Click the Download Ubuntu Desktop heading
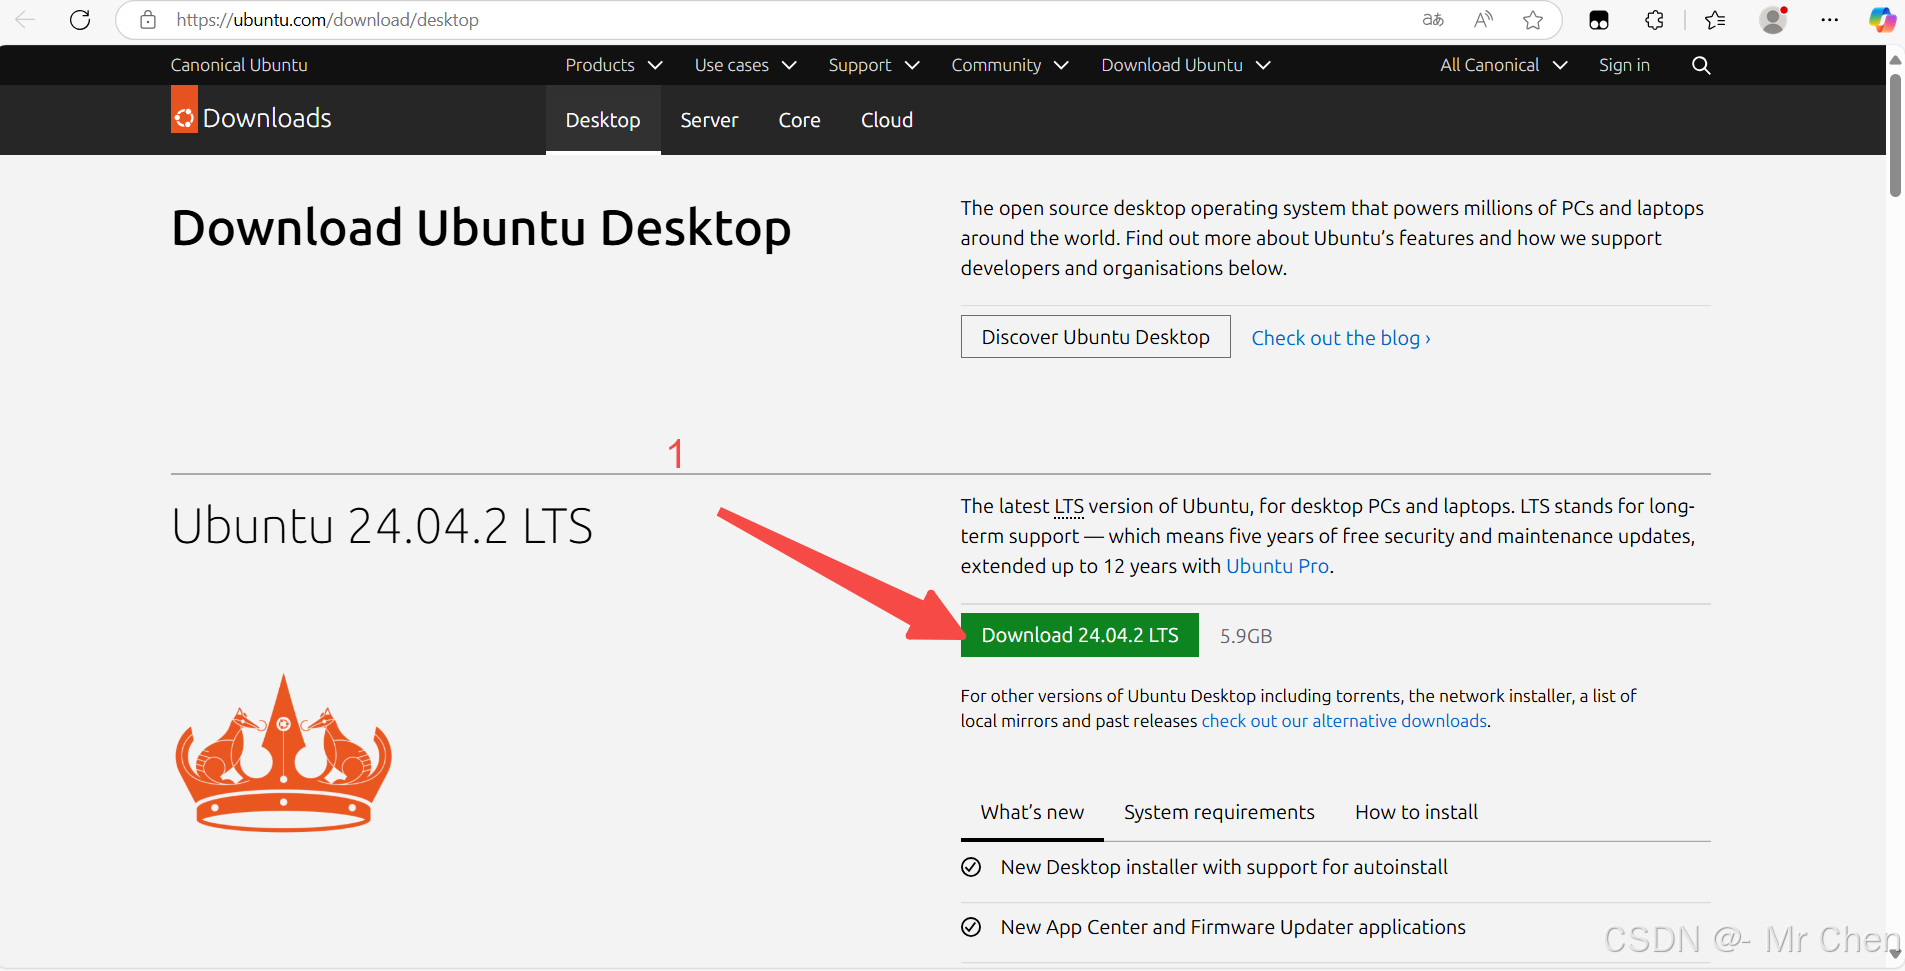Image resolution: width=1905 pixels, height=971 pixels. pos(481,228)
